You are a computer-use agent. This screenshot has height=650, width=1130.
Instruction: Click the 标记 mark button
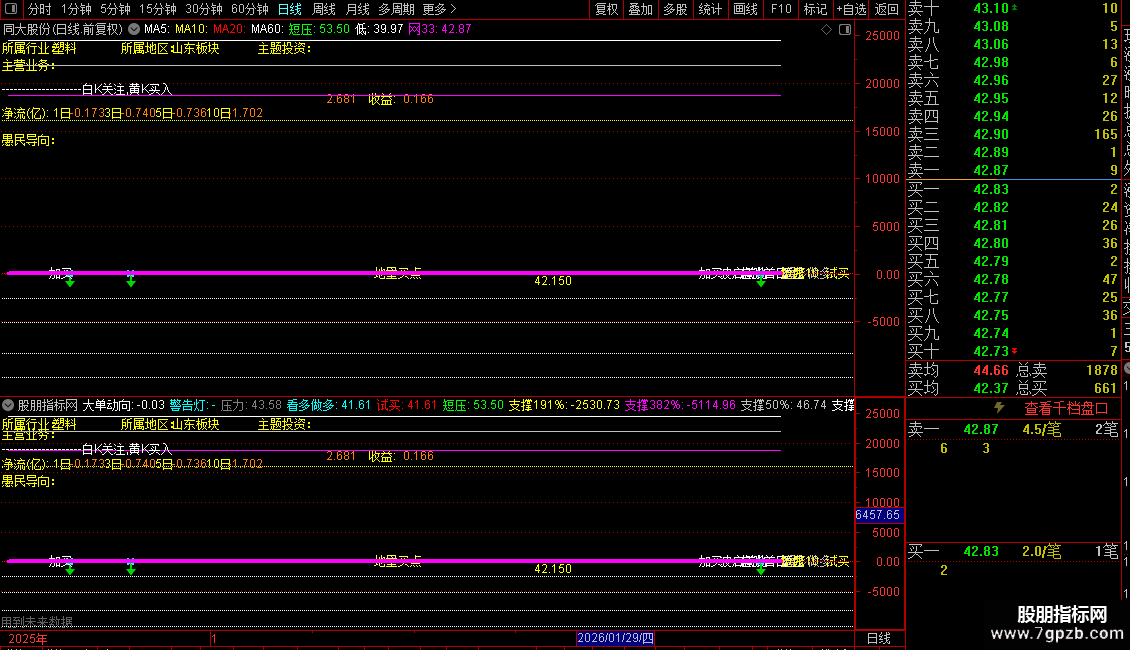tap(815, 9)
